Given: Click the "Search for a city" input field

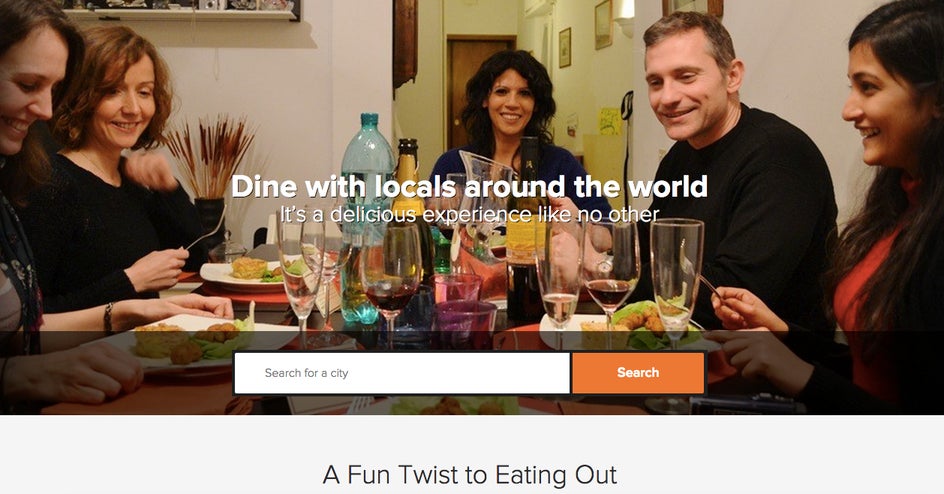Looking at the screenshot, I should click(x=402, y=373).
